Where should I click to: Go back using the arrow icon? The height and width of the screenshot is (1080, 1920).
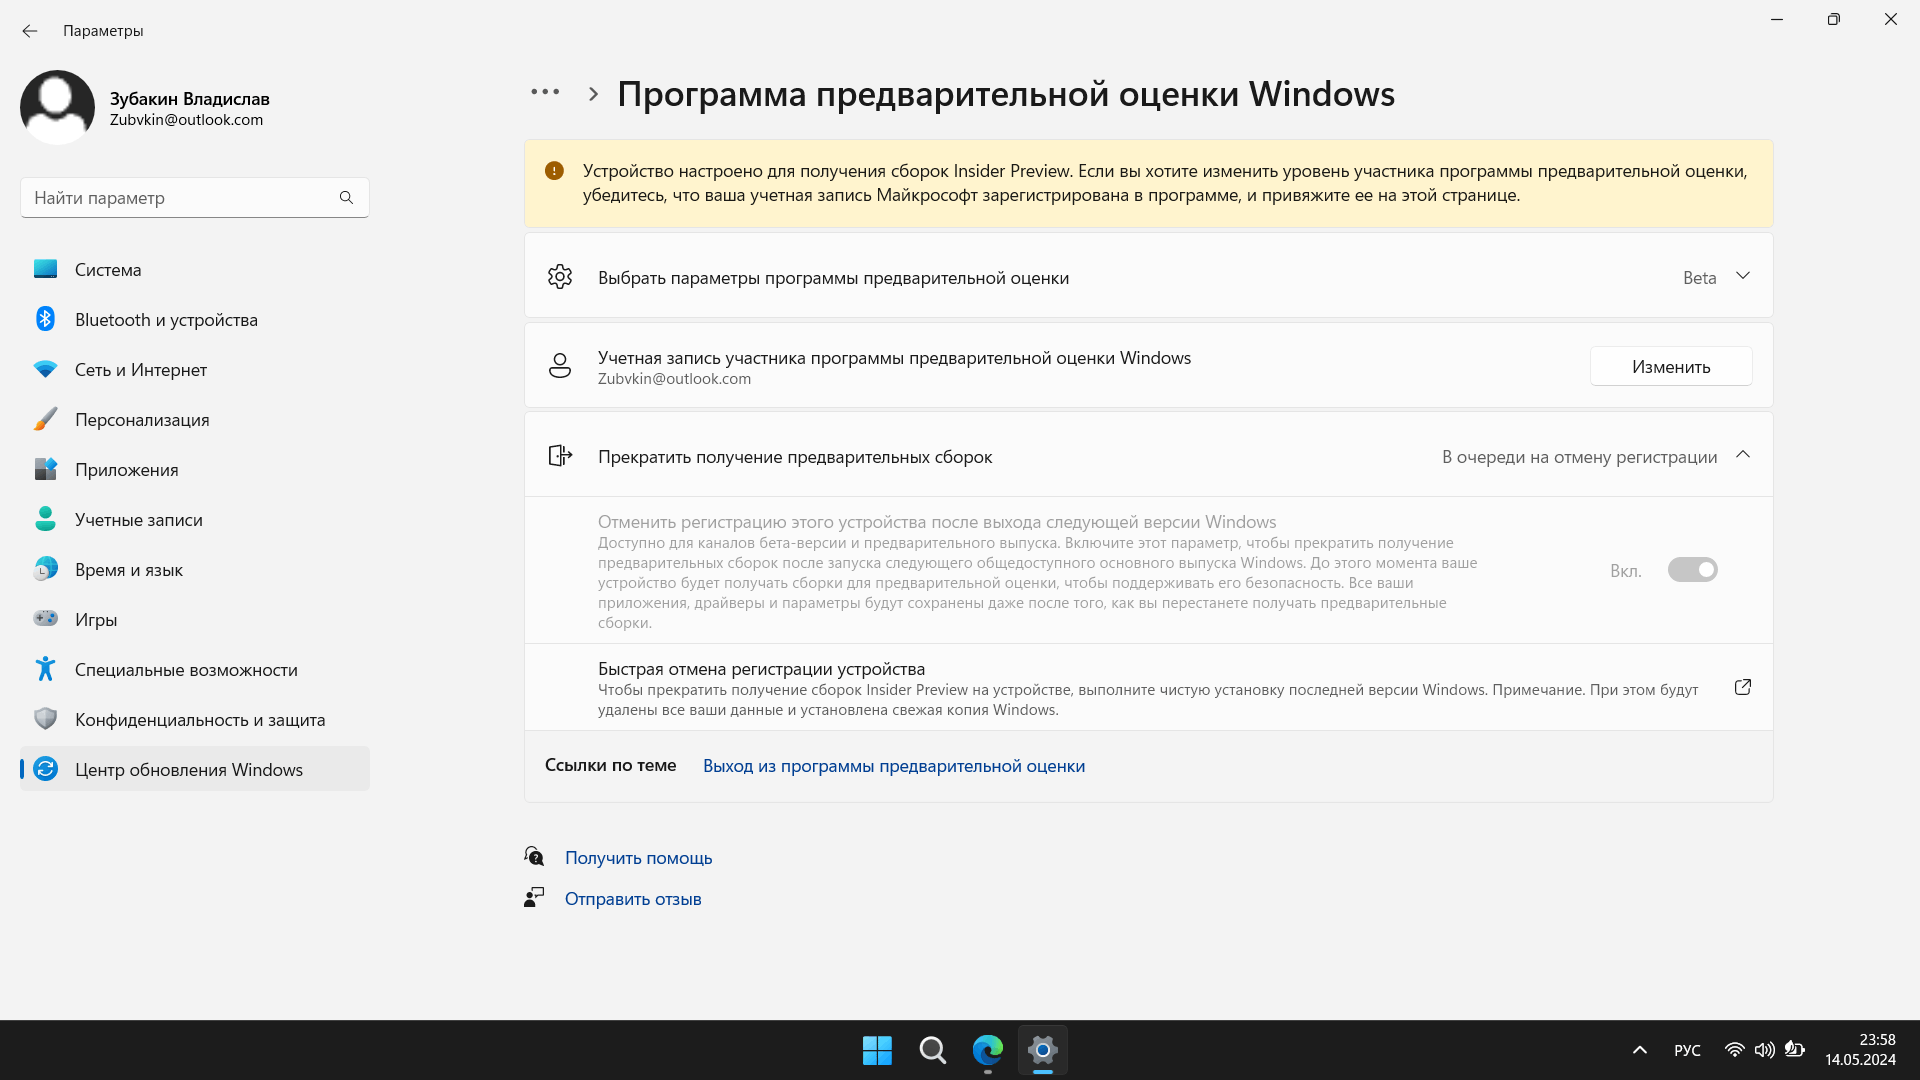pos(30,31)
